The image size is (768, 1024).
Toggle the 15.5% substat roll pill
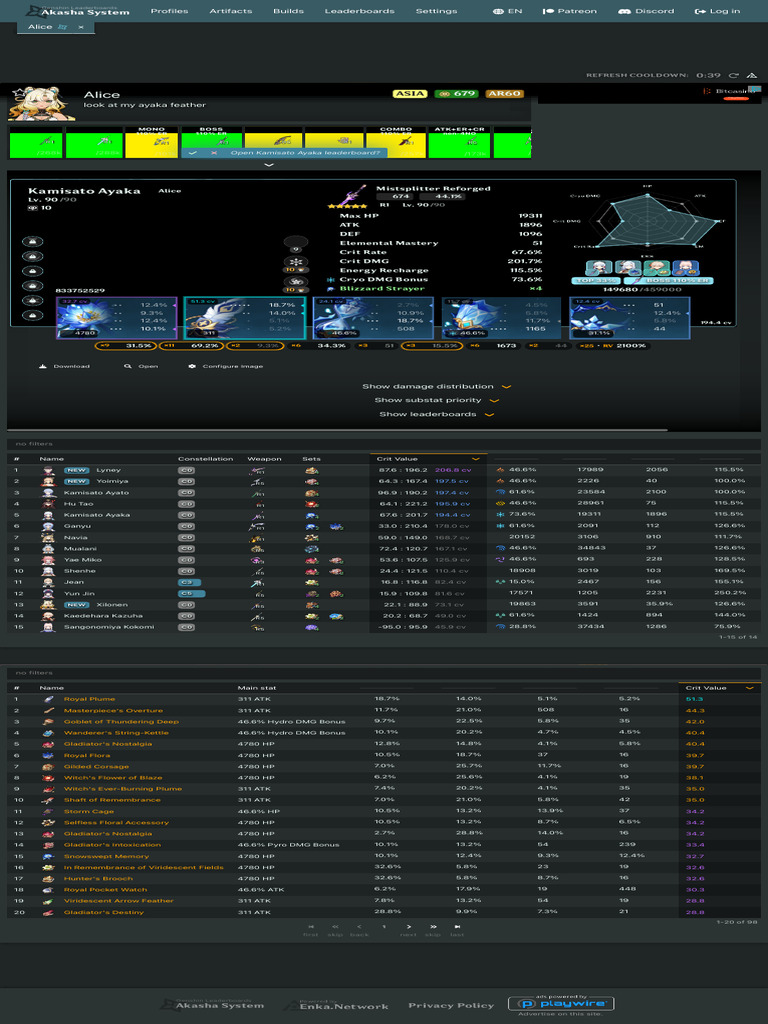point(432,345)
